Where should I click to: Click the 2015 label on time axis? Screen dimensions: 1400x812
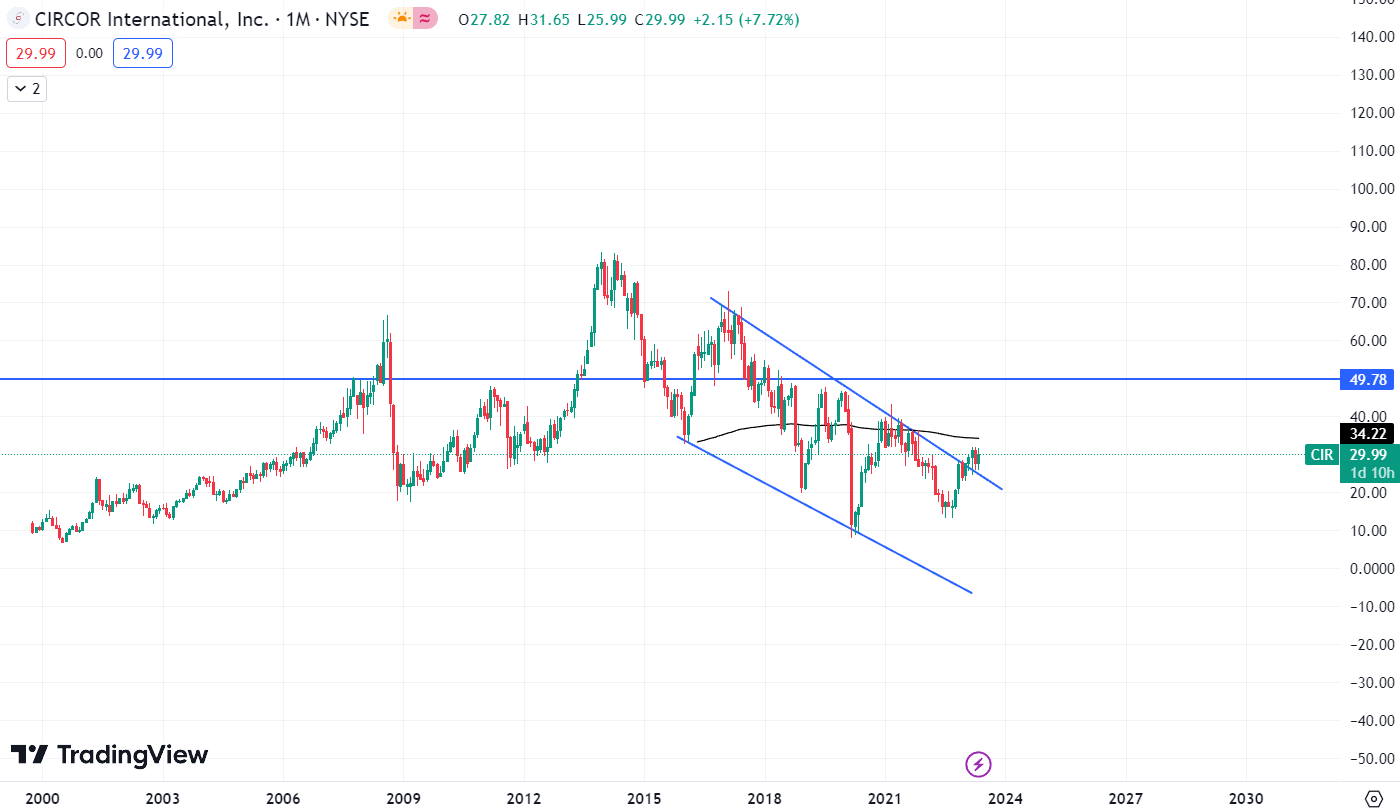(644, 799)
